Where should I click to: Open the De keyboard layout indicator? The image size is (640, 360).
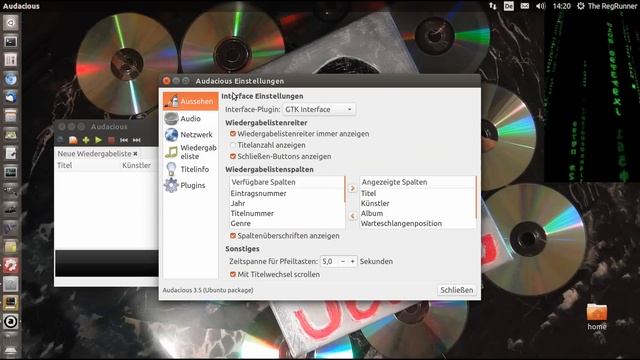point(509,6)
